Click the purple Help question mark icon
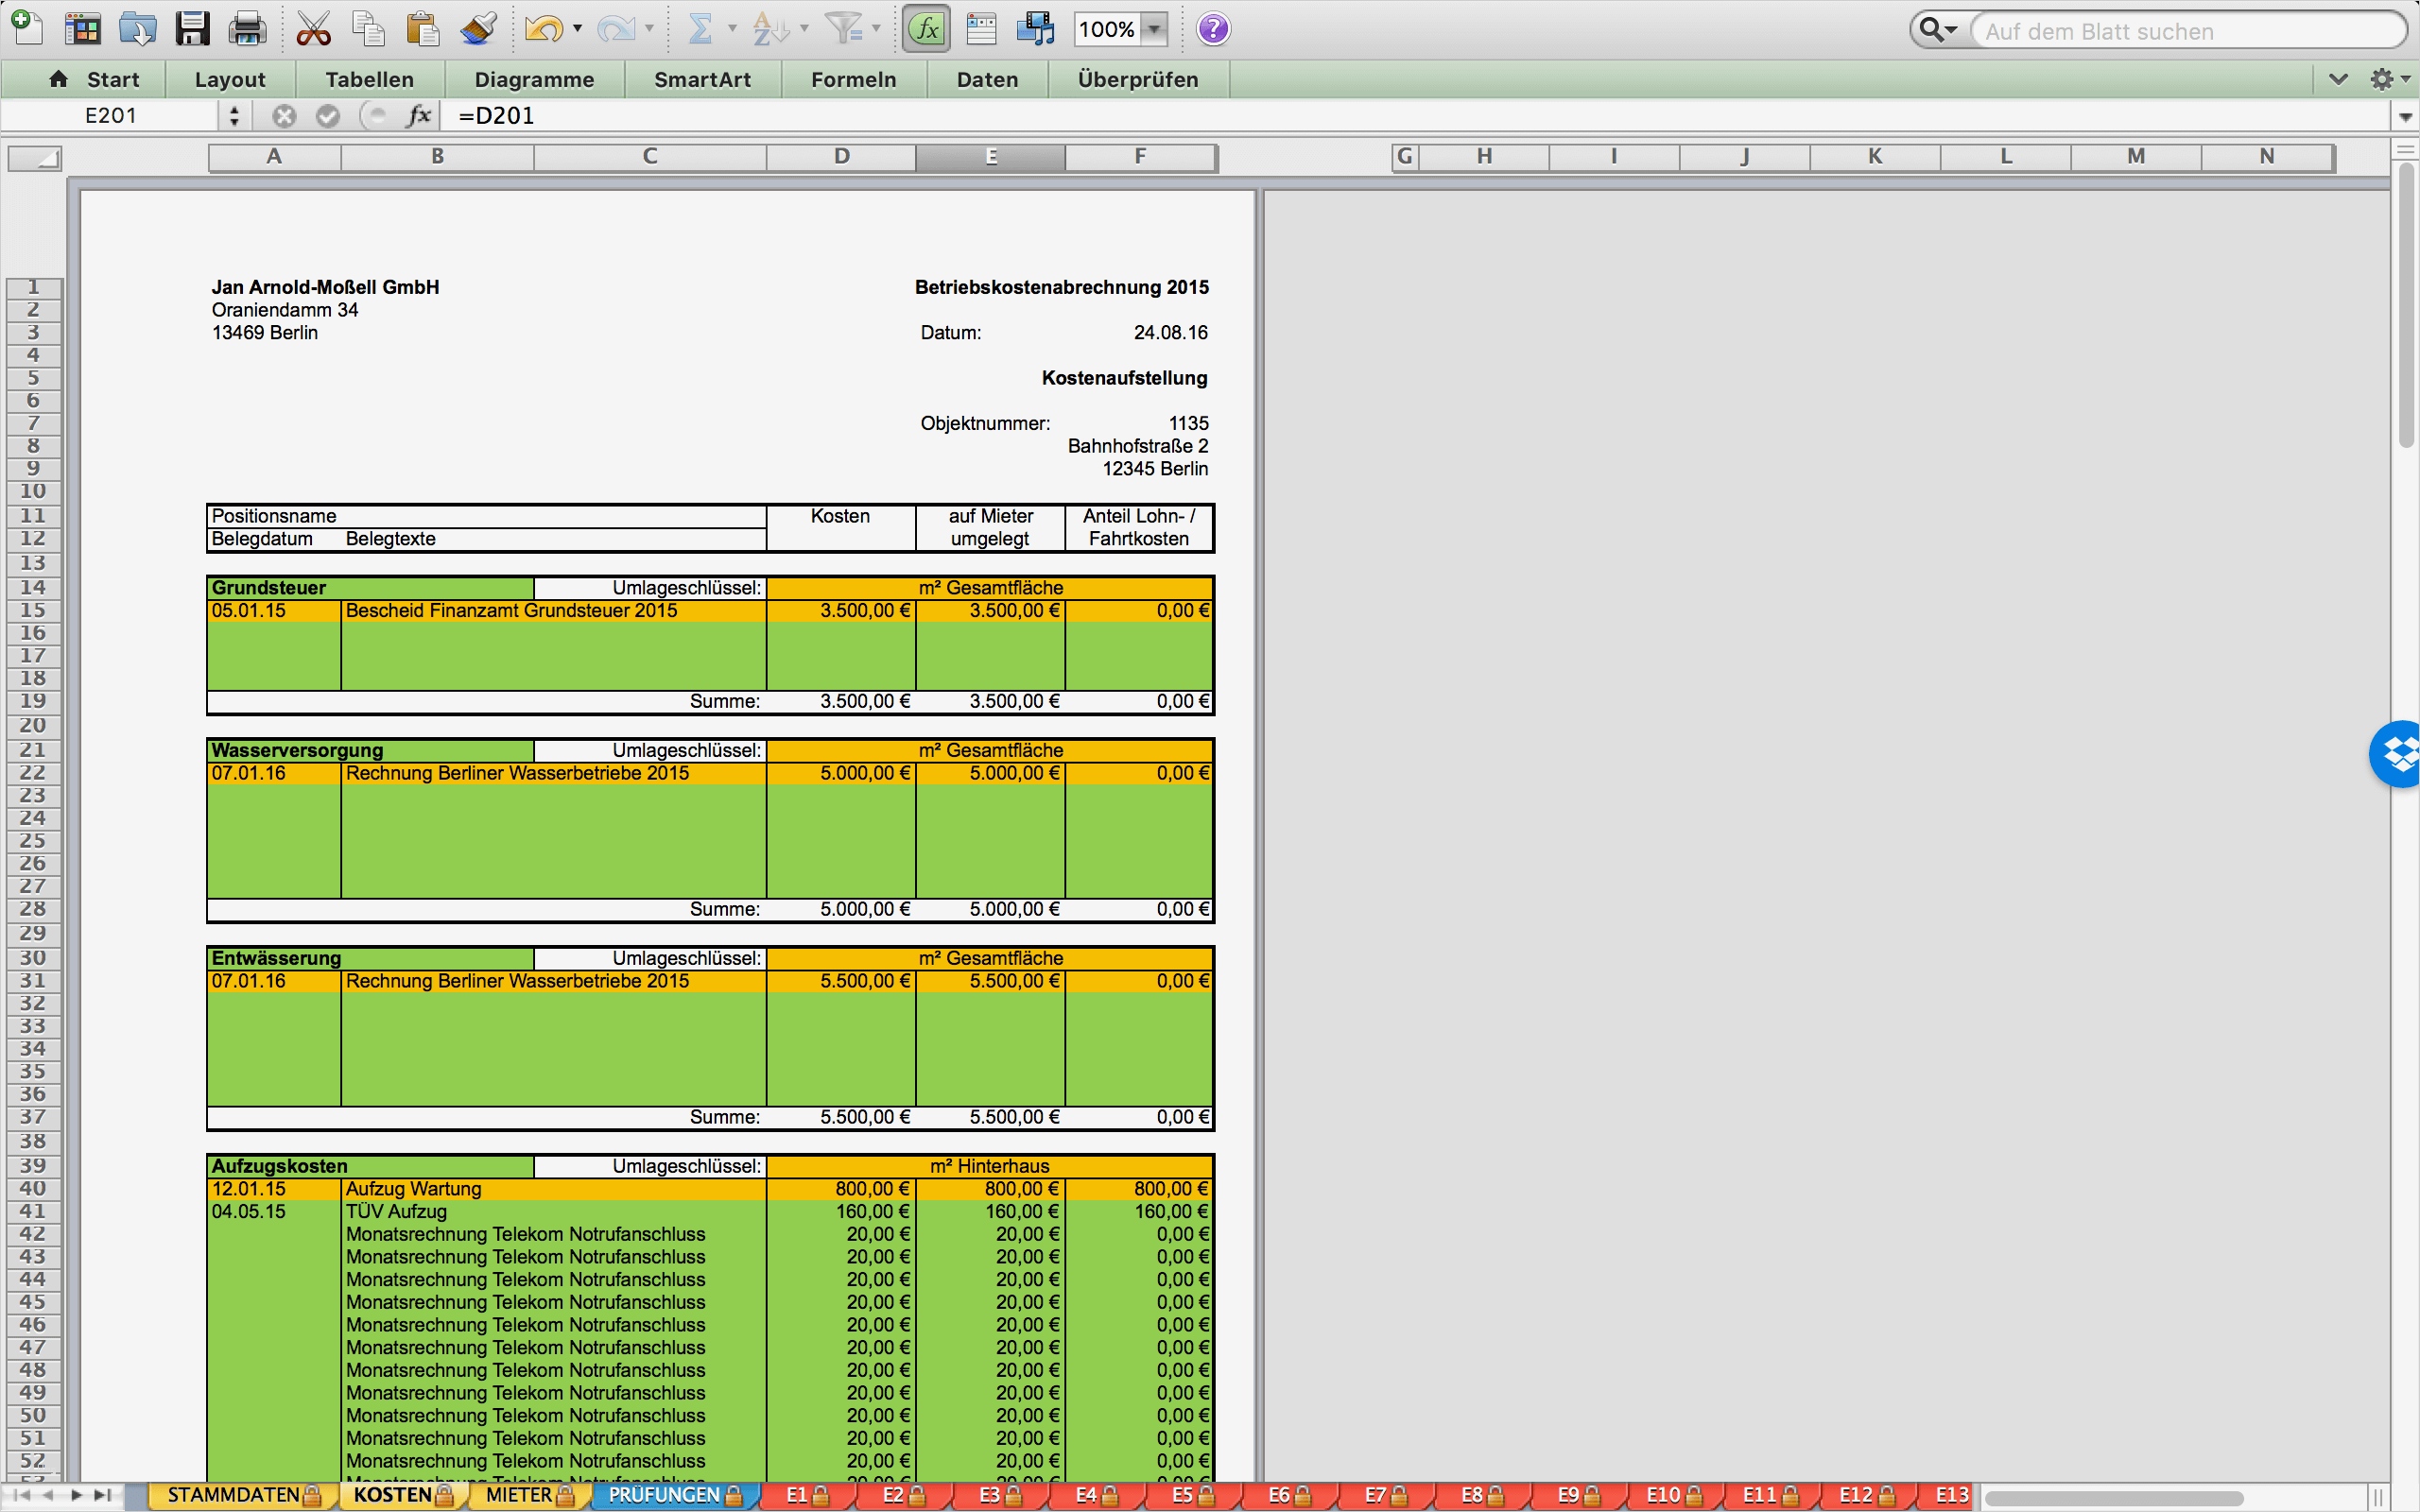The width and height of the screenshot is (2420, 1512). pos(1212,29)
